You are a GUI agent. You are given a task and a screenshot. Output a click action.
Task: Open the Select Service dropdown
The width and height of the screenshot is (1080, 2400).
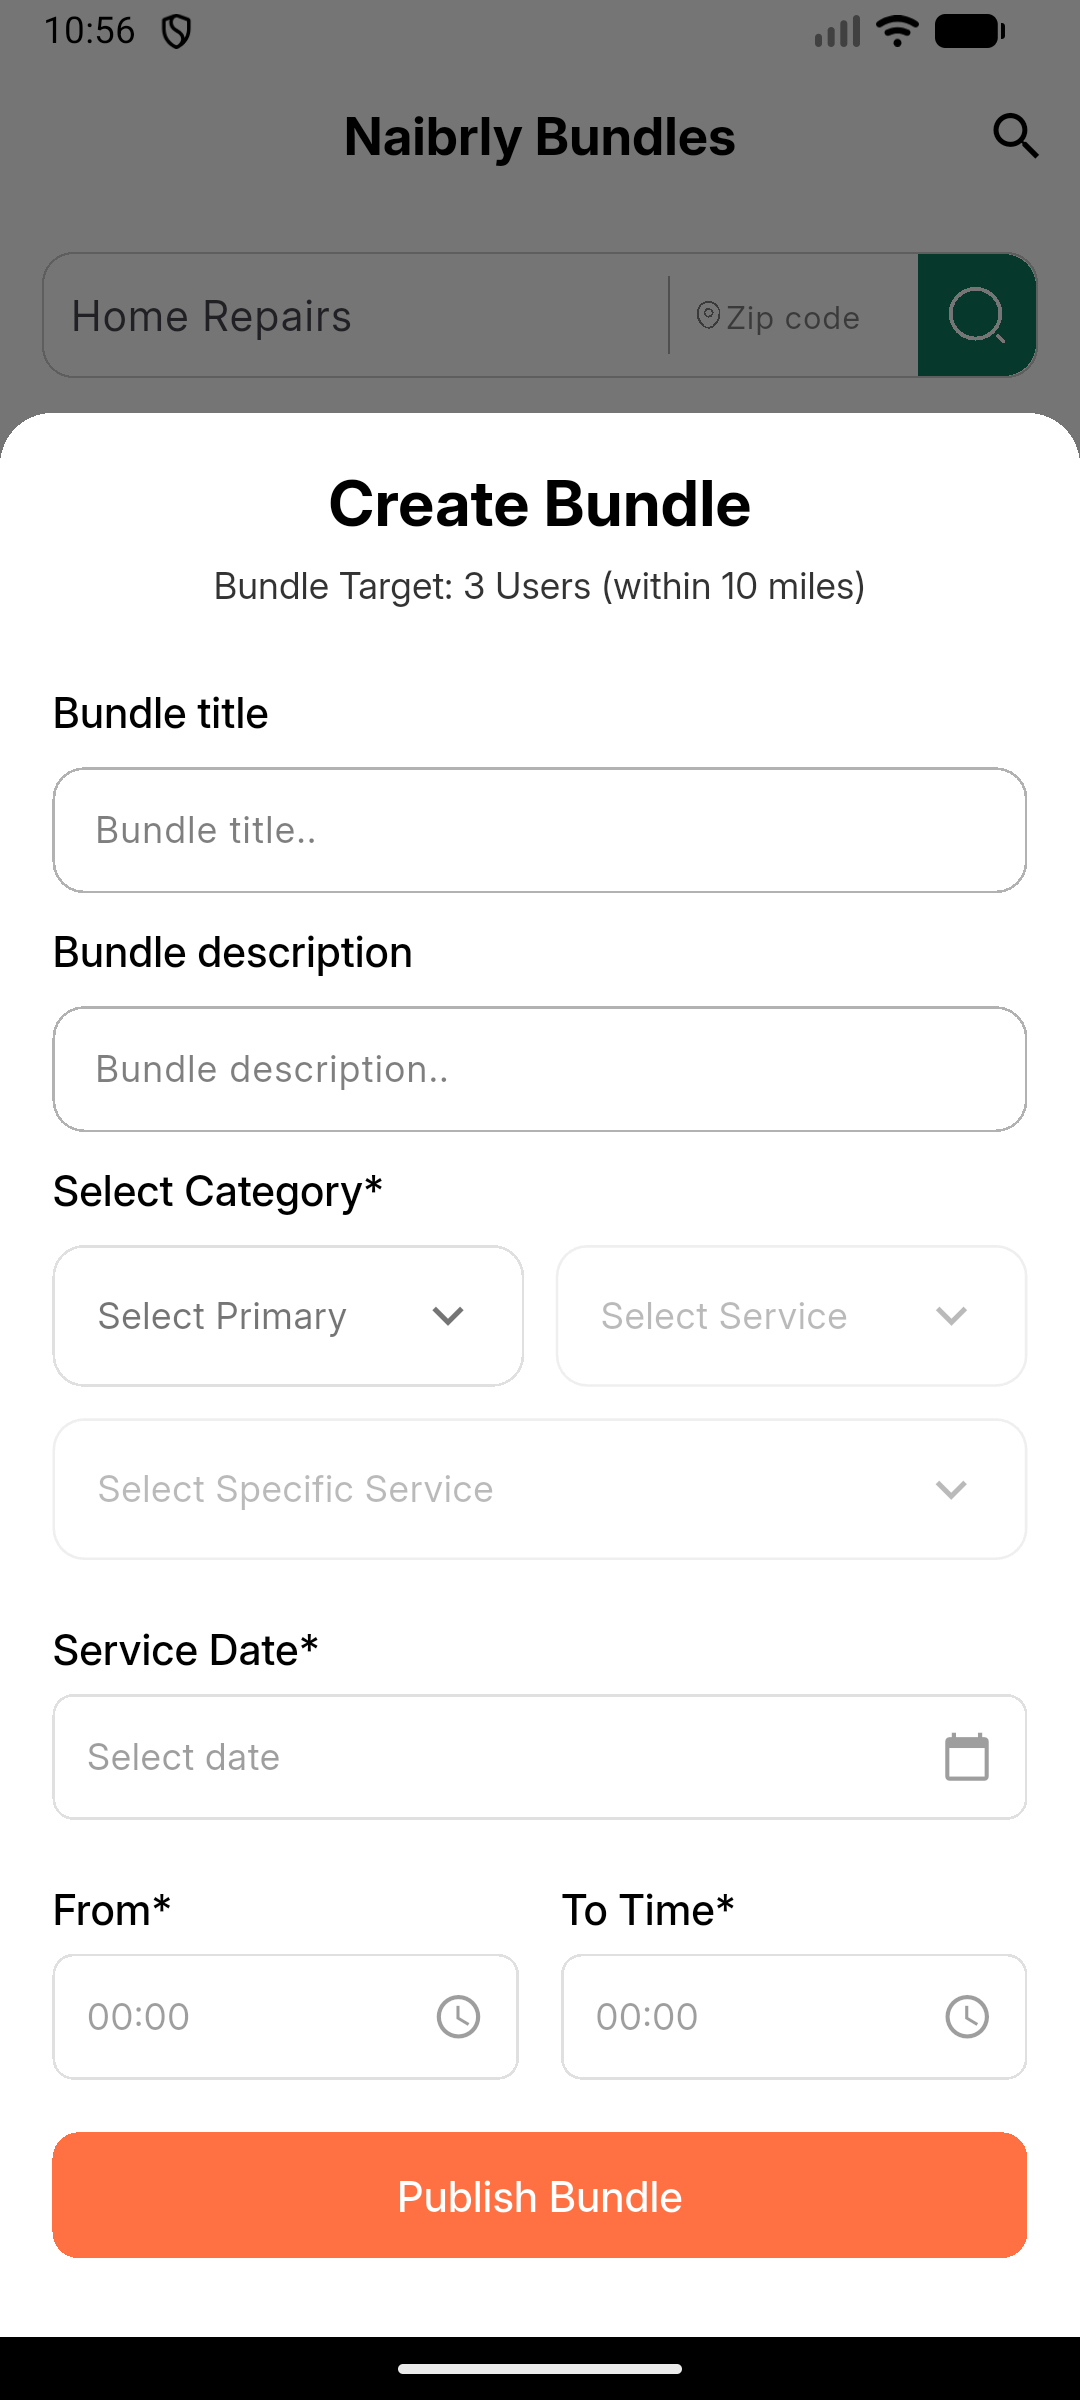coord(791,1316)
